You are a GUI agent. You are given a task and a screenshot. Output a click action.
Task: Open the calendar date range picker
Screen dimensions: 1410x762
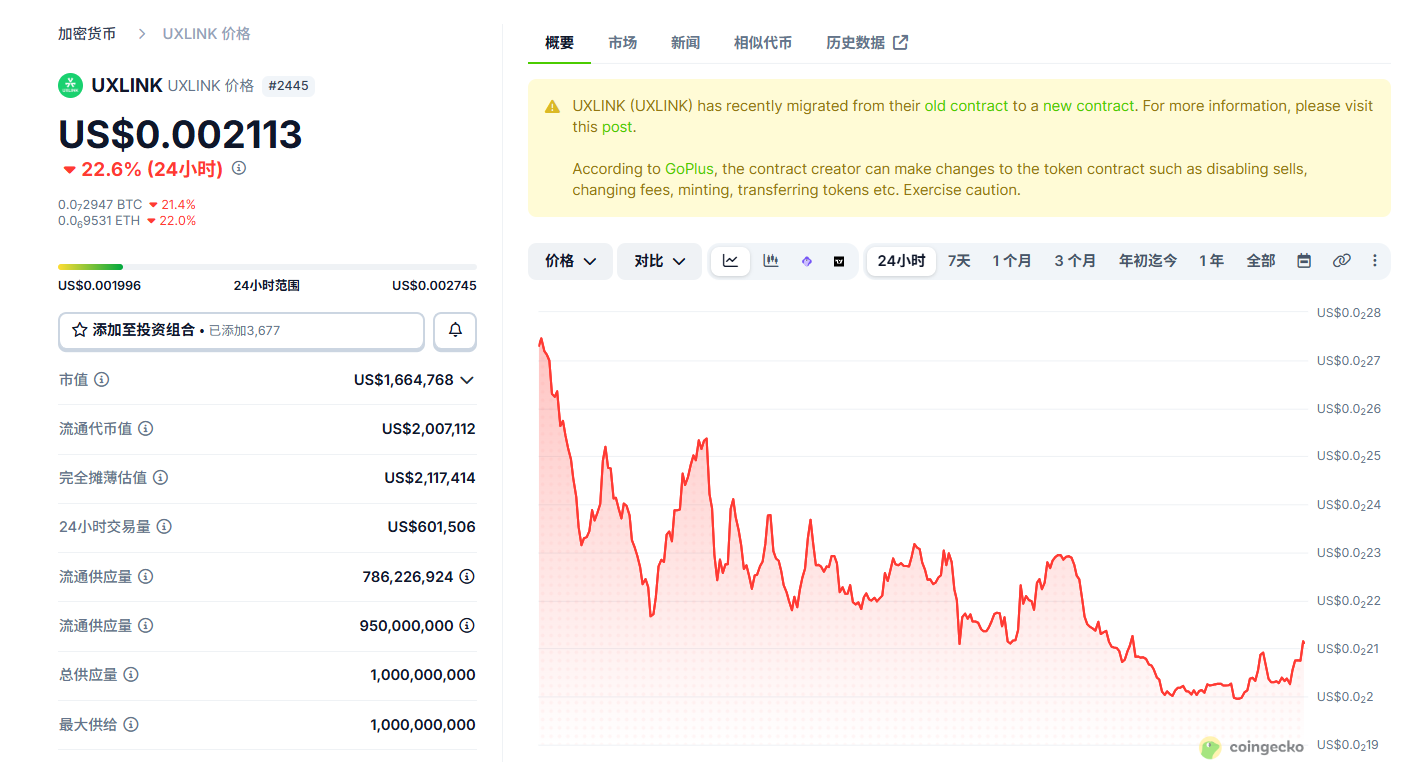coord(1304,261)
